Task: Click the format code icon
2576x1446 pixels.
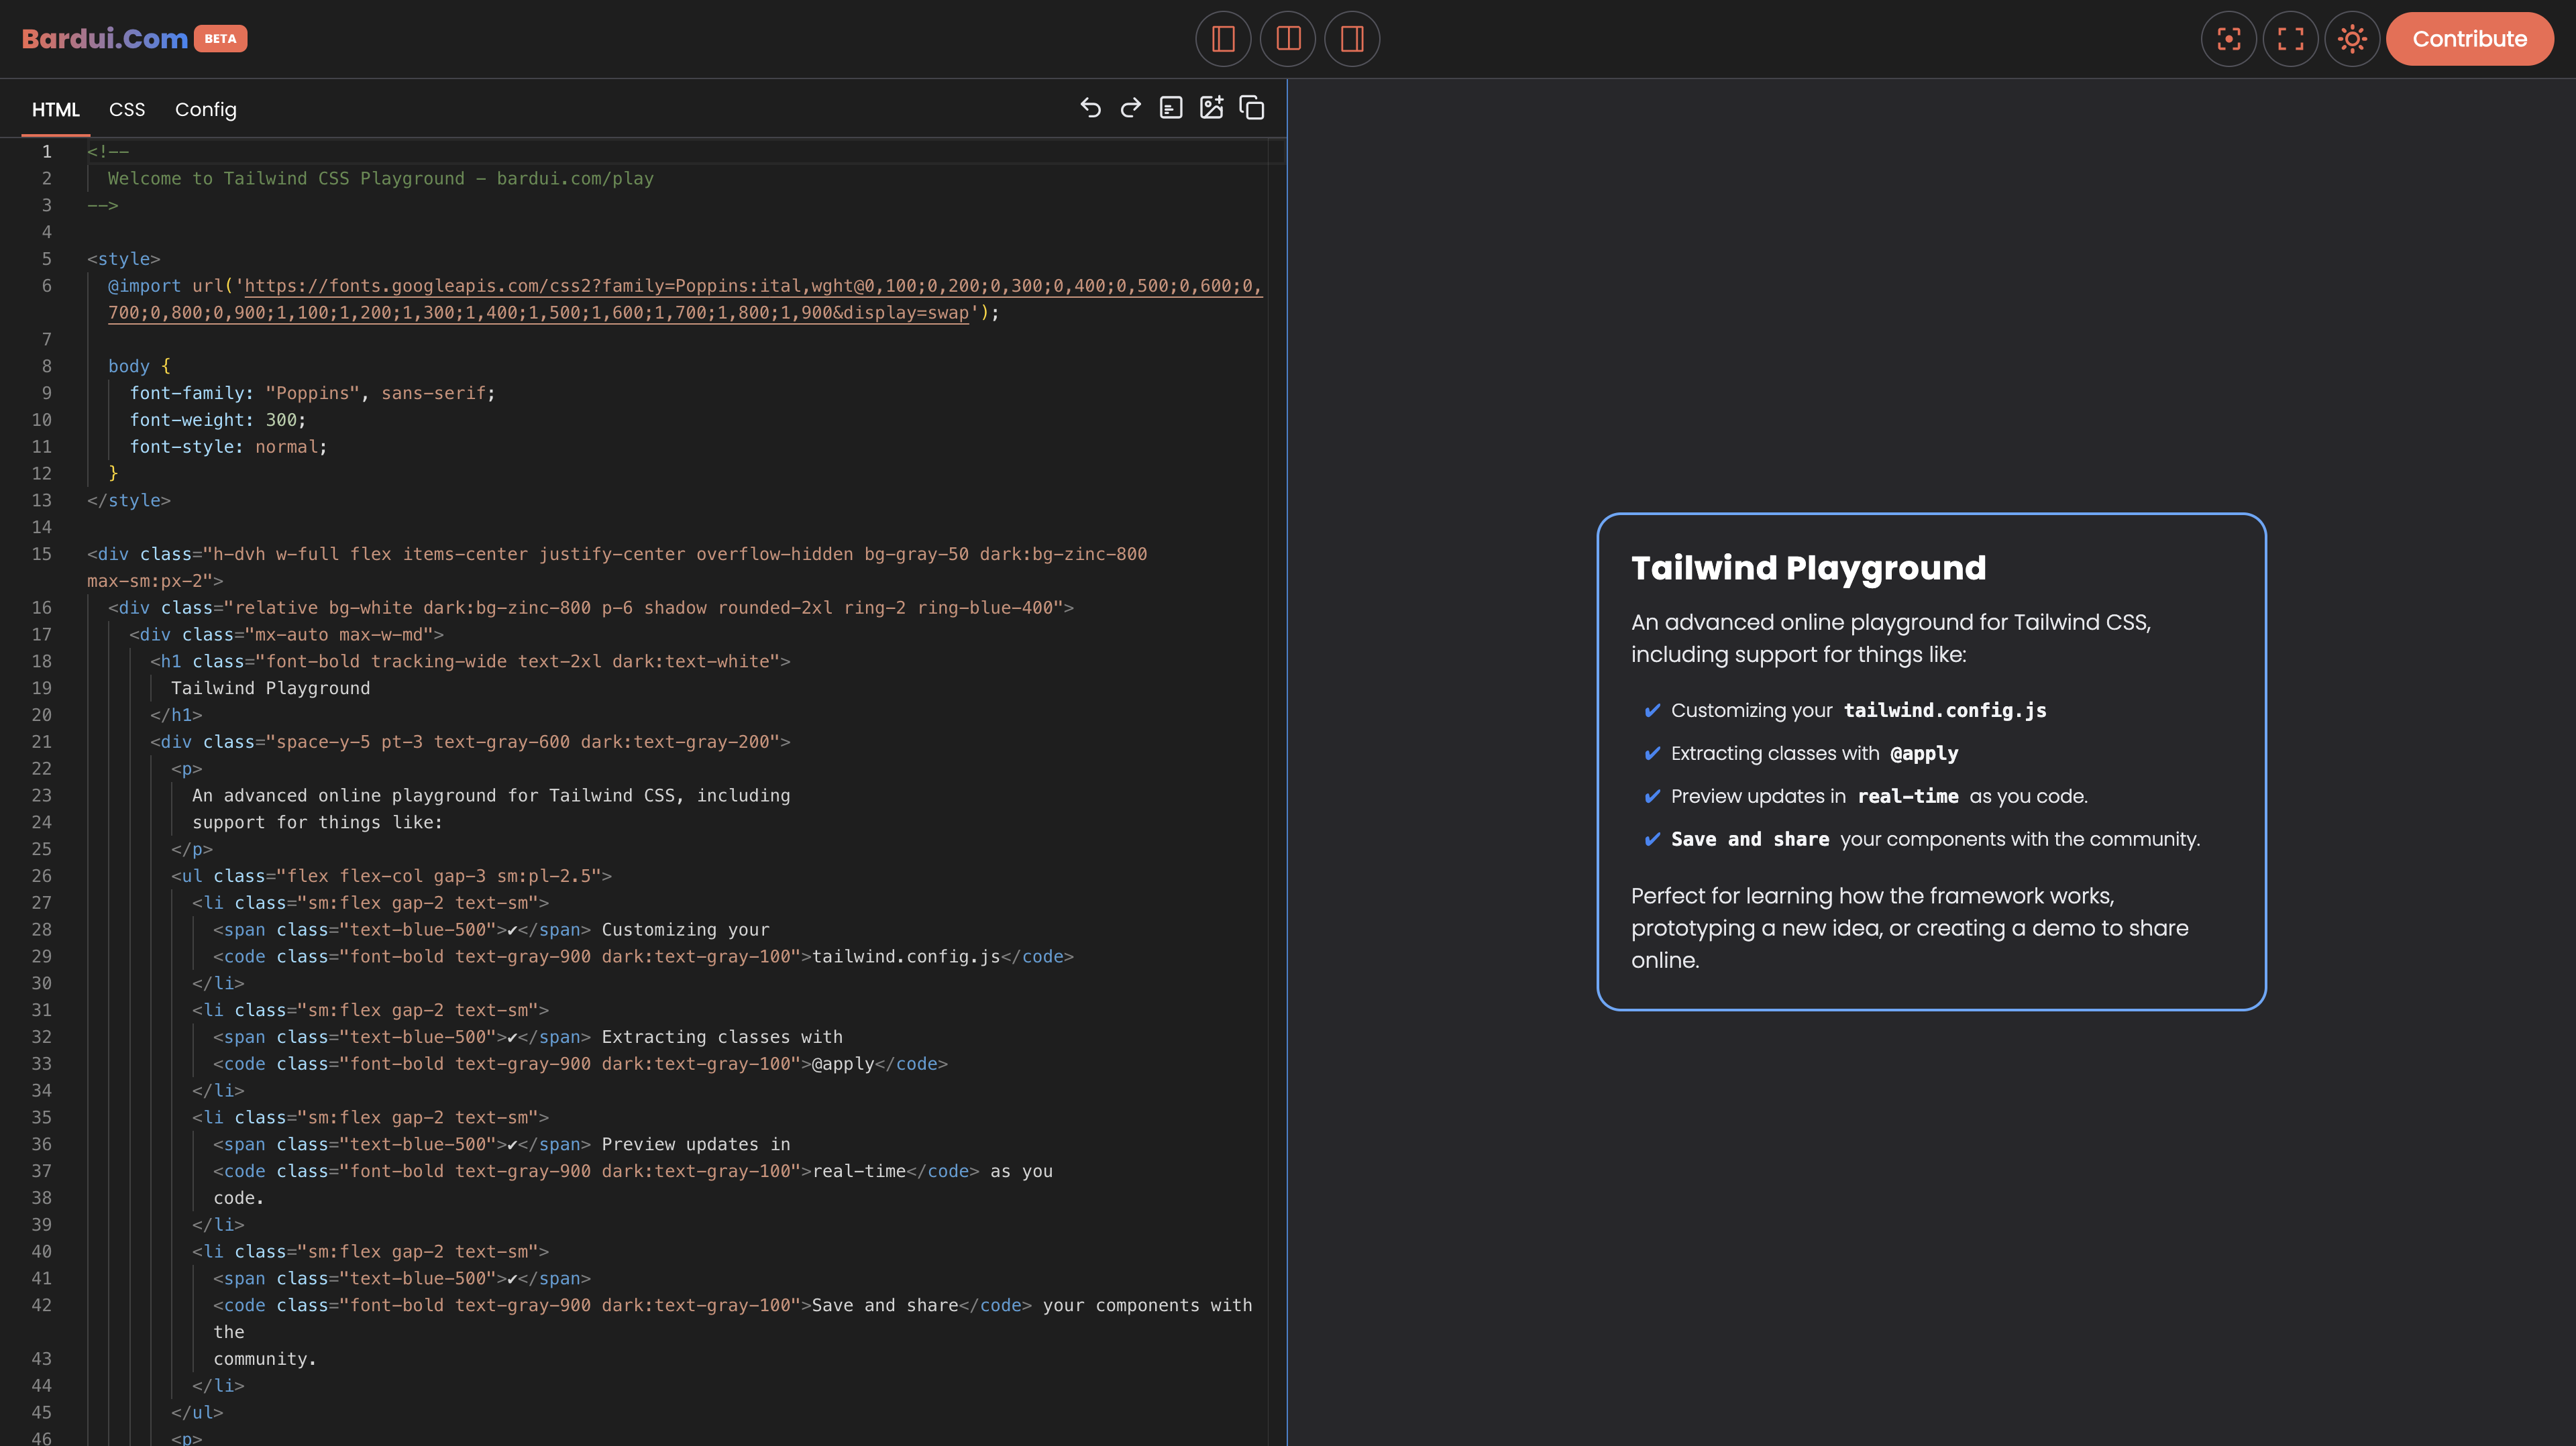Action: (x=1170, y=108)
